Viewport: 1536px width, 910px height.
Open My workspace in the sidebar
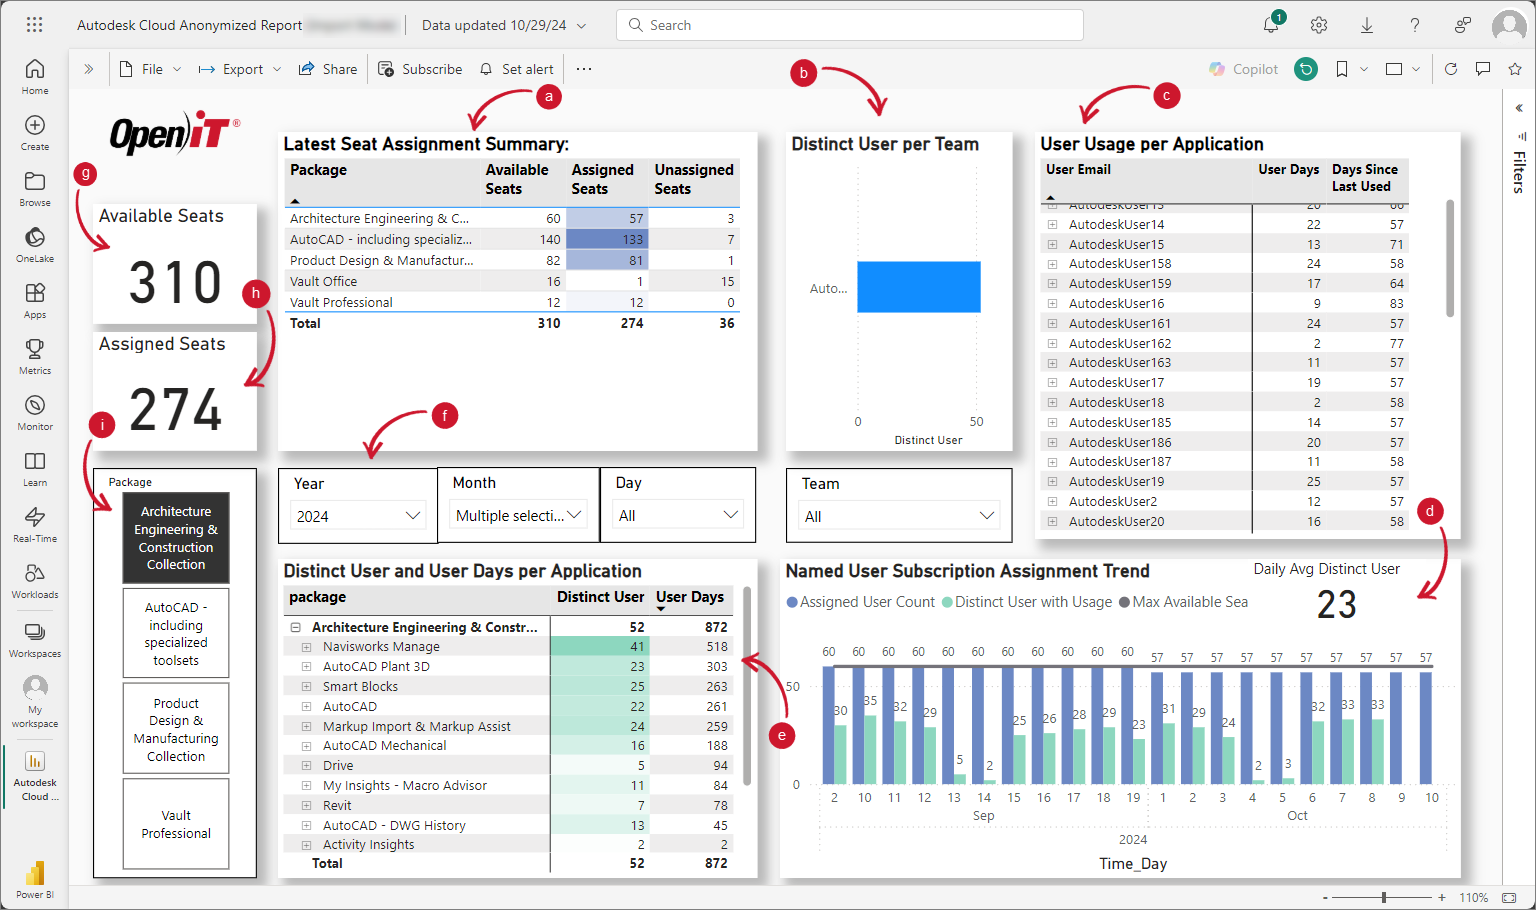(x=35, y=701)
